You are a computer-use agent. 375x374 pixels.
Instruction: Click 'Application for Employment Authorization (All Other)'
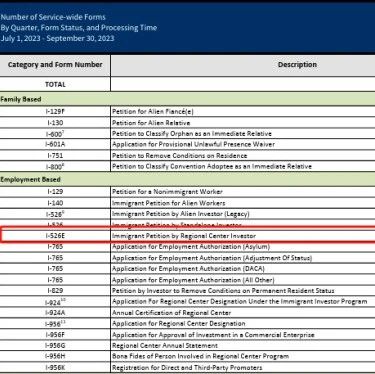pos(193,280)
